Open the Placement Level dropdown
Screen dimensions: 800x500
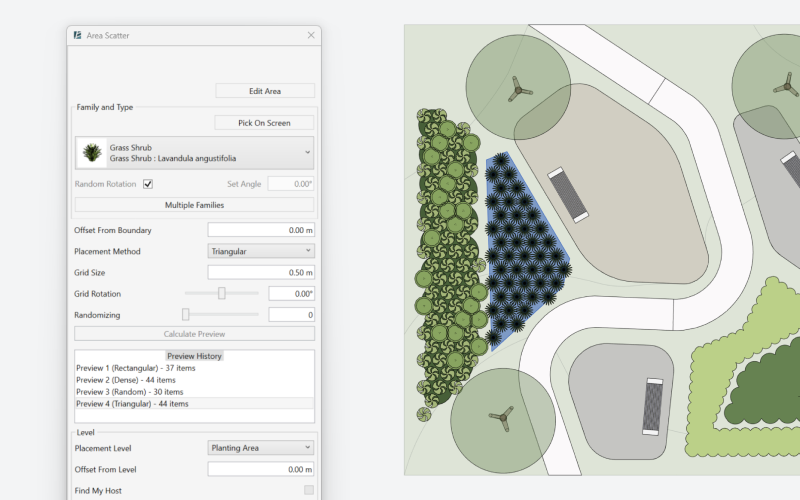click(x=261, y=448)
